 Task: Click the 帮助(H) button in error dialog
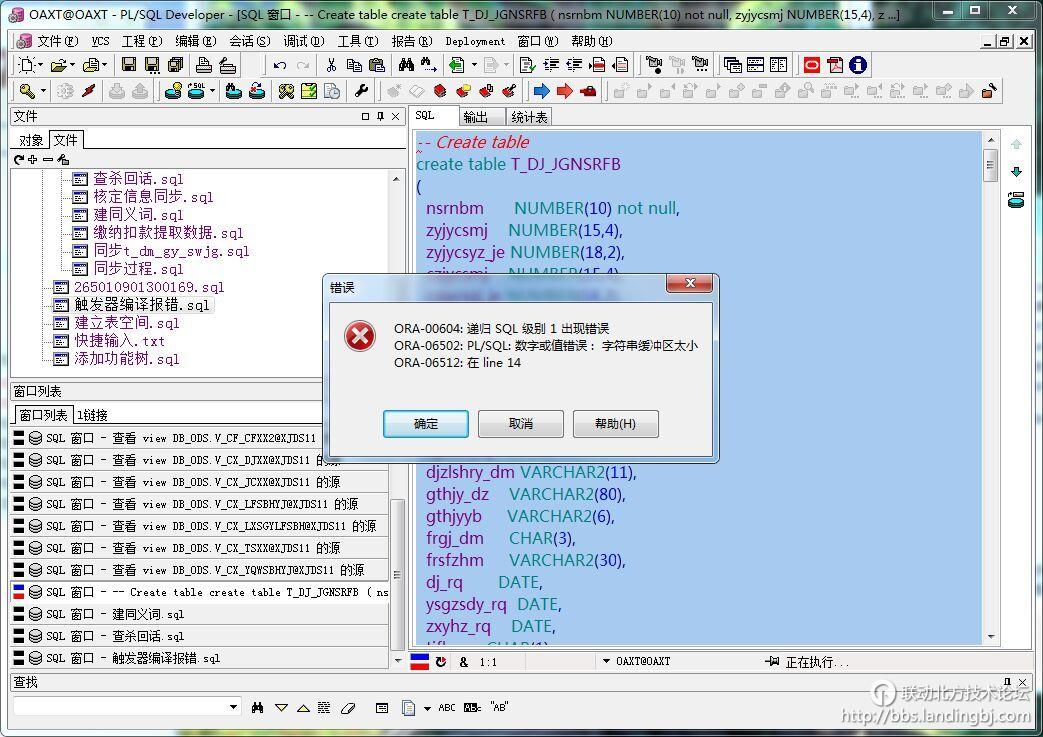pyautogui.click(x=615, y=424)
